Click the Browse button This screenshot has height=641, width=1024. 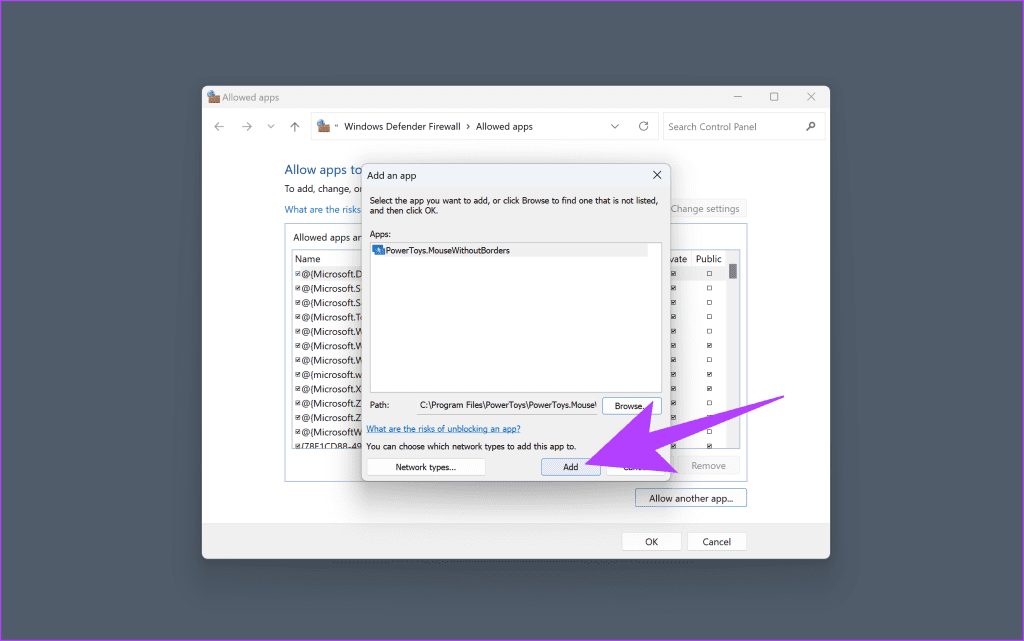coord(632,405)
